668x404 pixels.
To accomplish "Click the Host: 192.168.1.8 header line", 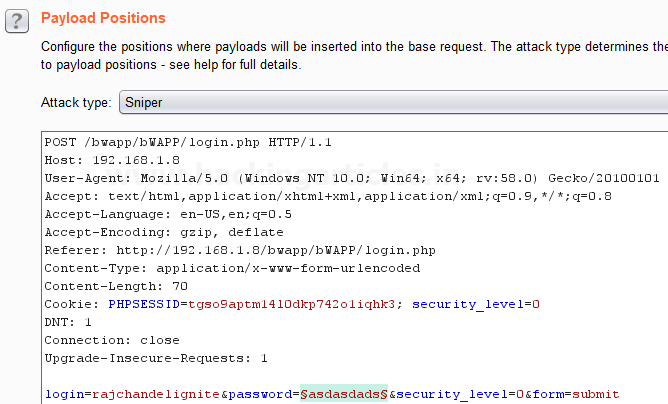I will pyautogui.click(x=112, y=160).
